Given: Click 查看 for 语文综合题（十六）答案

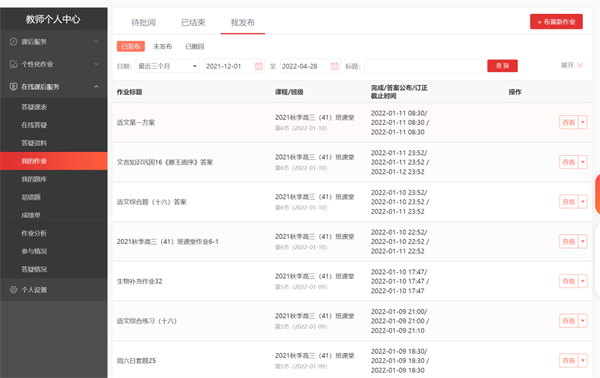Looking at the screenshot, I should [x=569, y=202].
